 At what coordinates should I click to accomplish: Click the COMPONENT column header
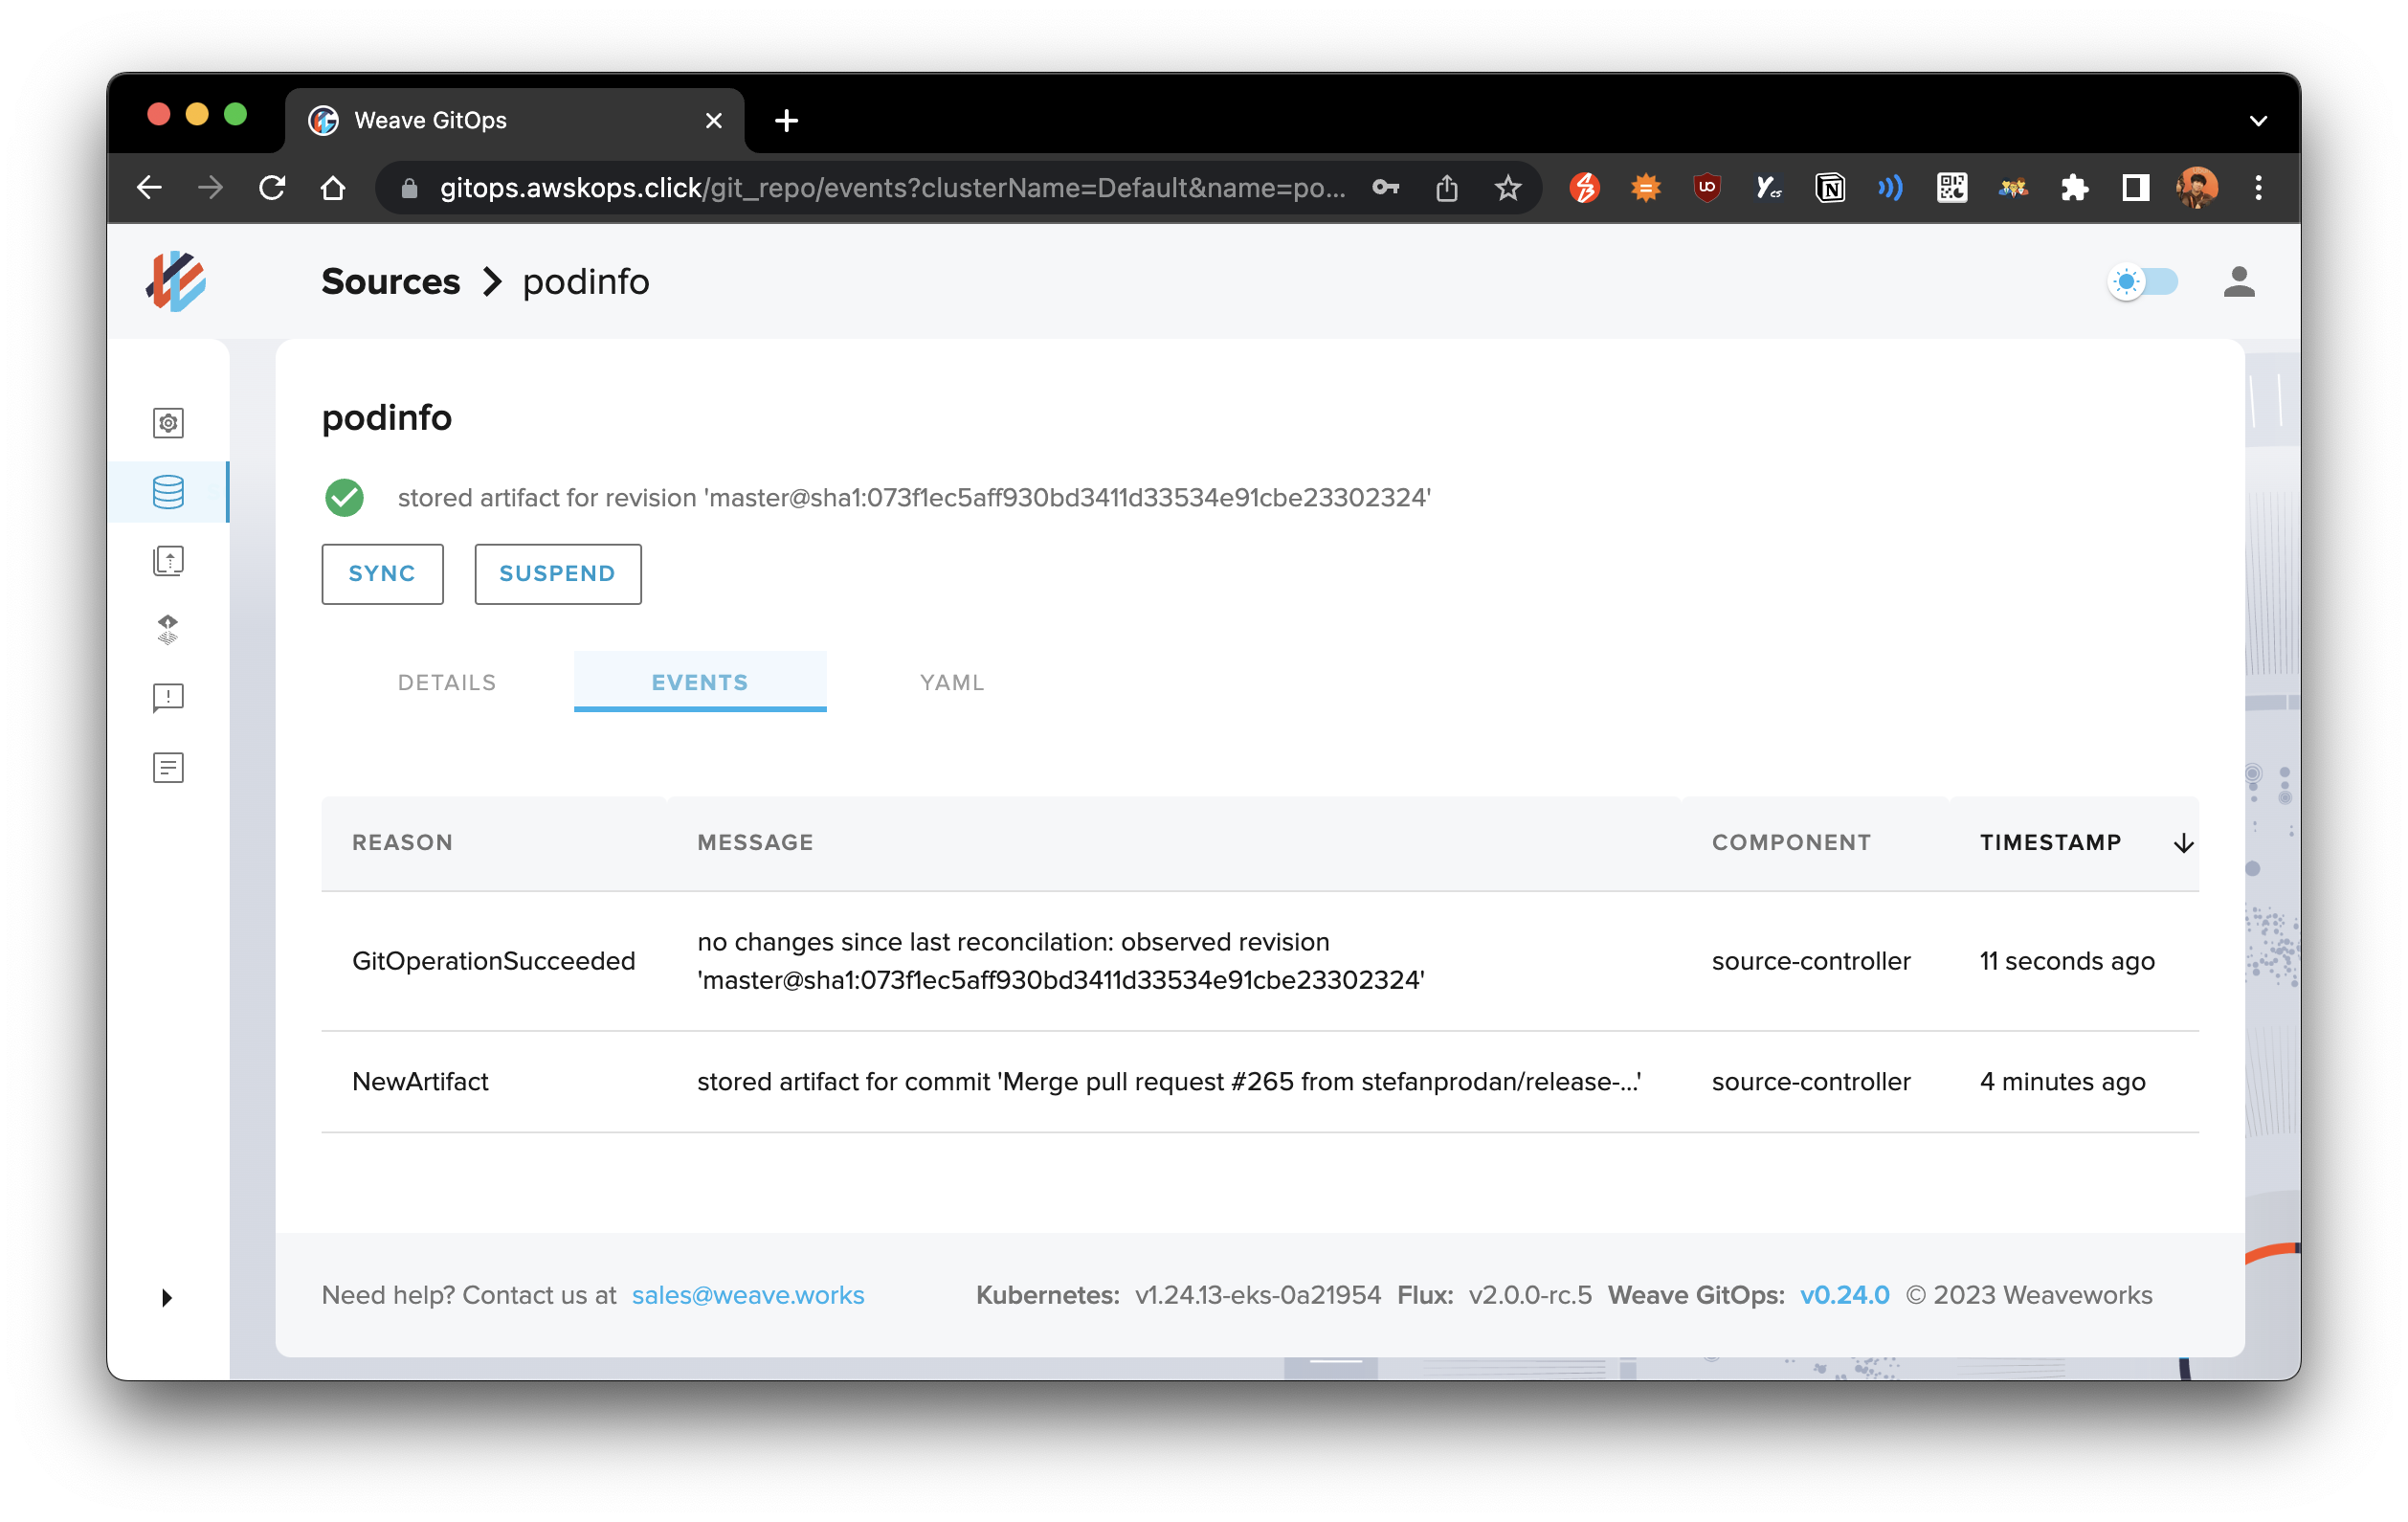[x=1791, y=842]
